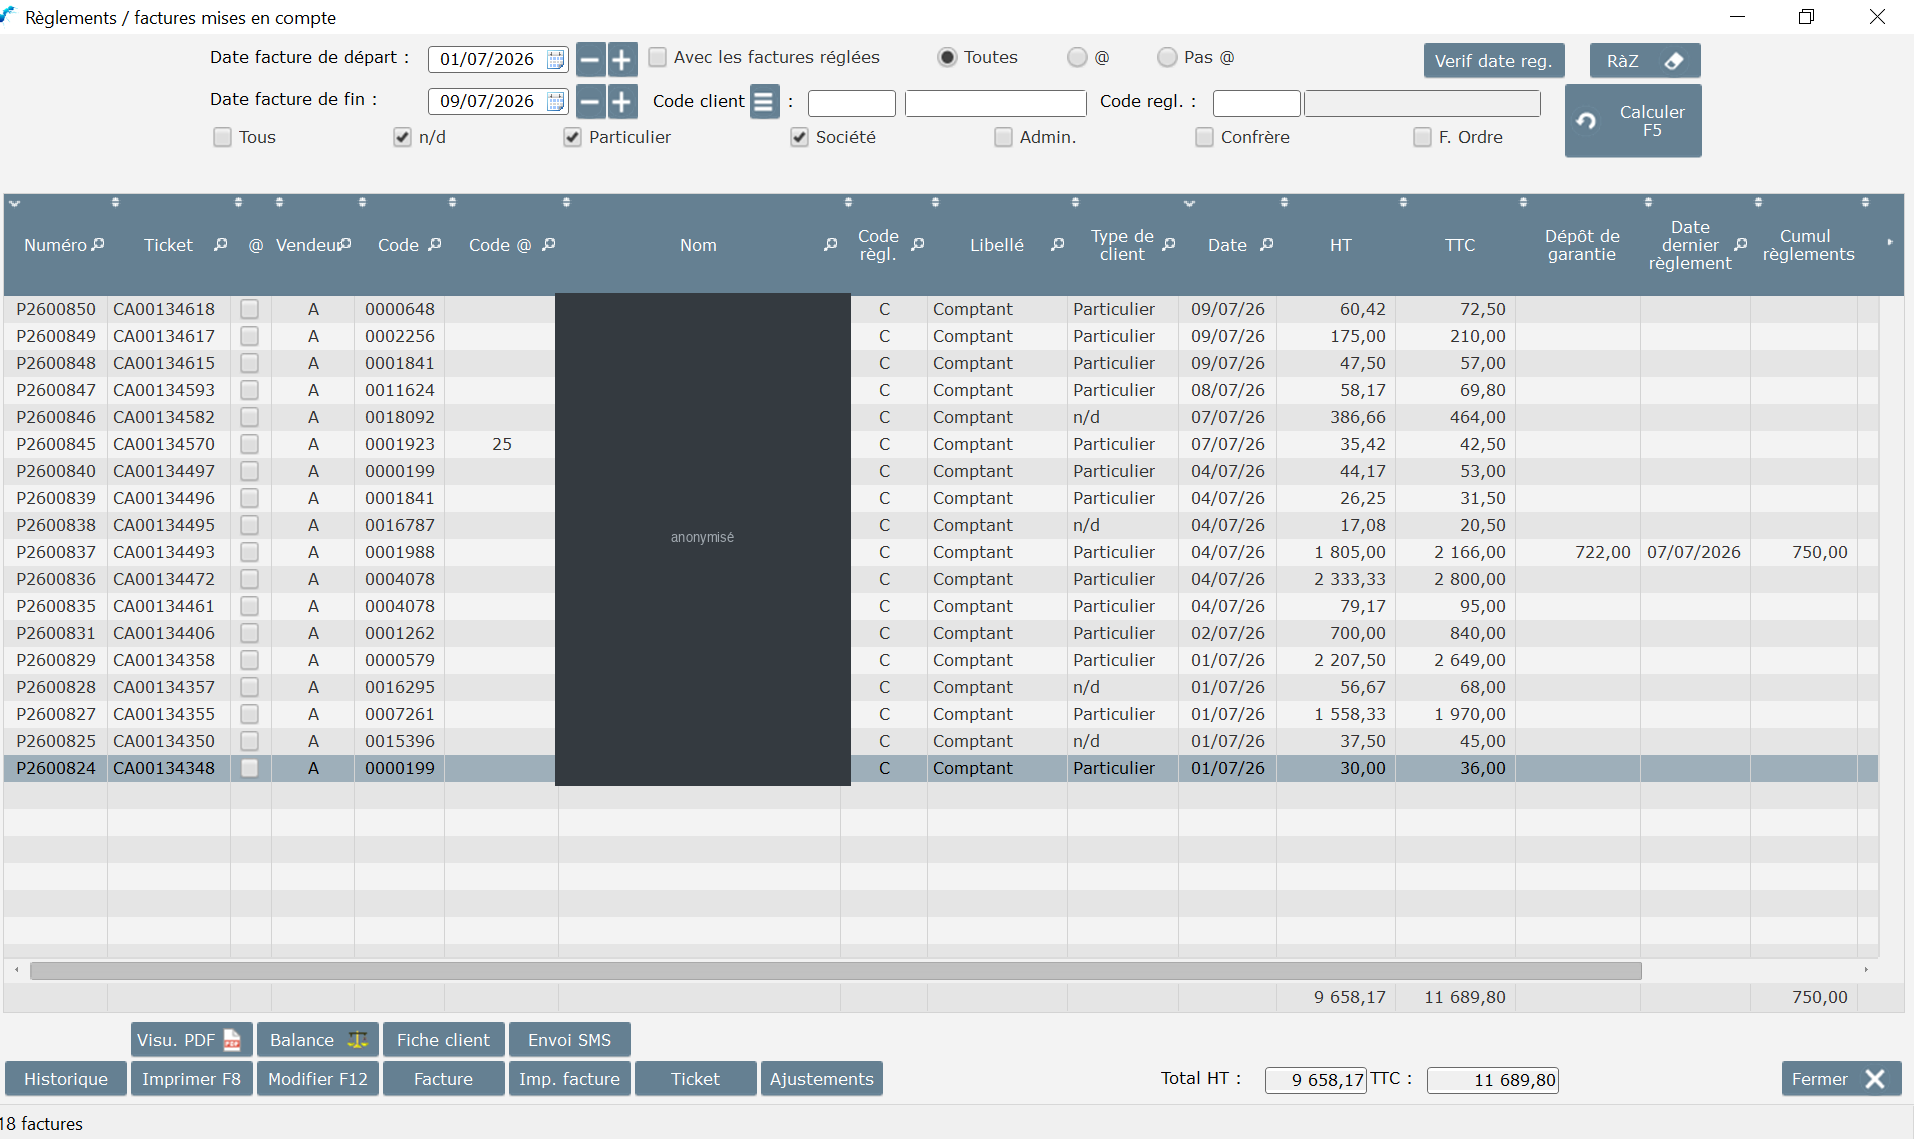This screenshot has height=1139, width=1914.
Task: Search in the Code @ column
Action: (549, 244)
